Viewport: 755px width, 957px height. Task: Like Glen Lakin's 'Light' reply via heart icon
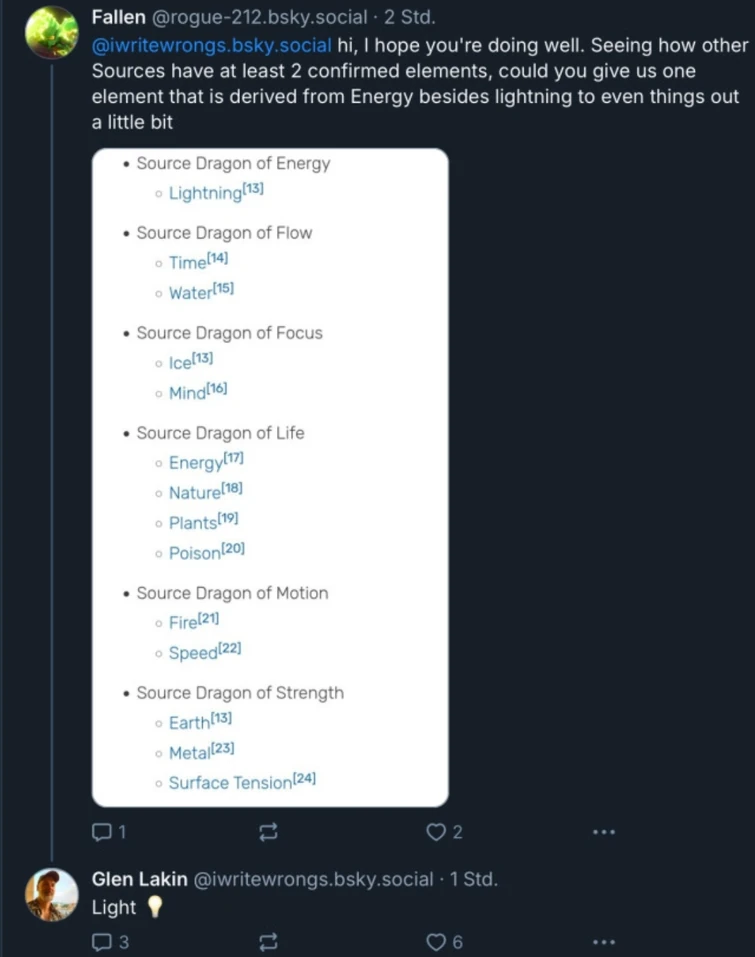(x=436, y=941)
